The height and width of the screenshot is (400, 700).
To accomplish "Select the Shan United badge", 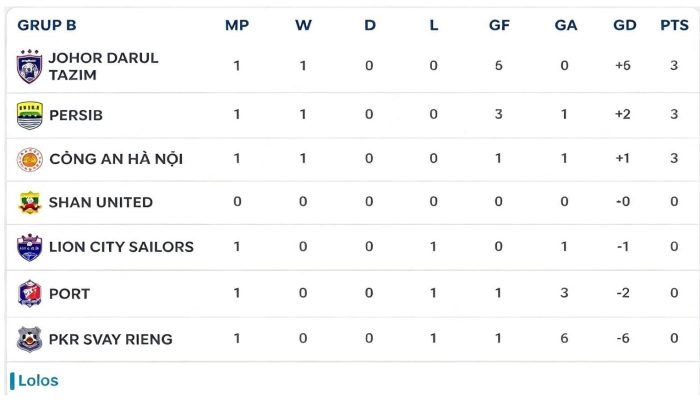I will click(x=29, y=202).
